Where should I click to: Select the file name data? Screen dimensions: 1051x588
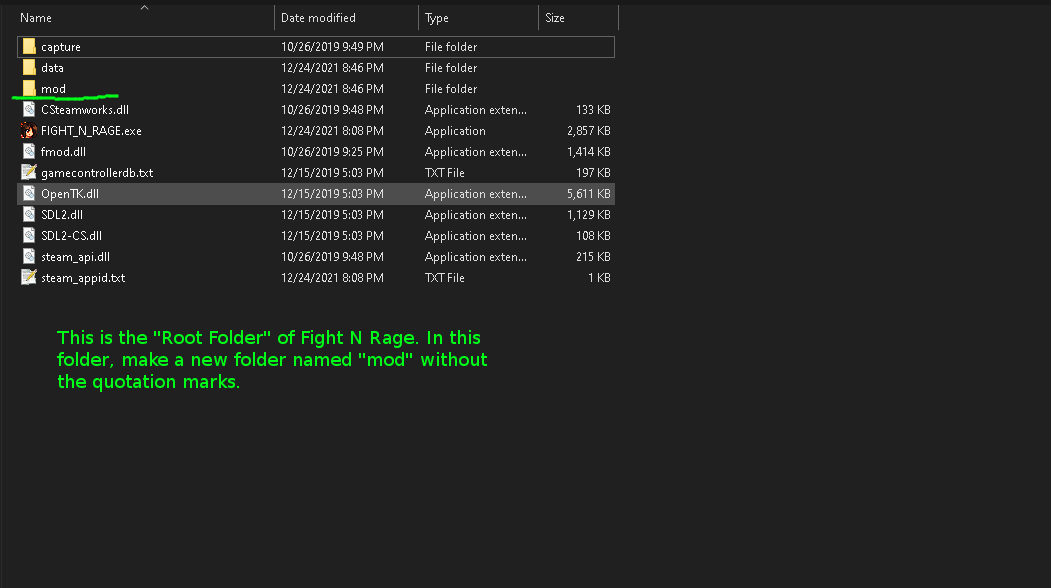pyautogui.click(x=52, y=68)
